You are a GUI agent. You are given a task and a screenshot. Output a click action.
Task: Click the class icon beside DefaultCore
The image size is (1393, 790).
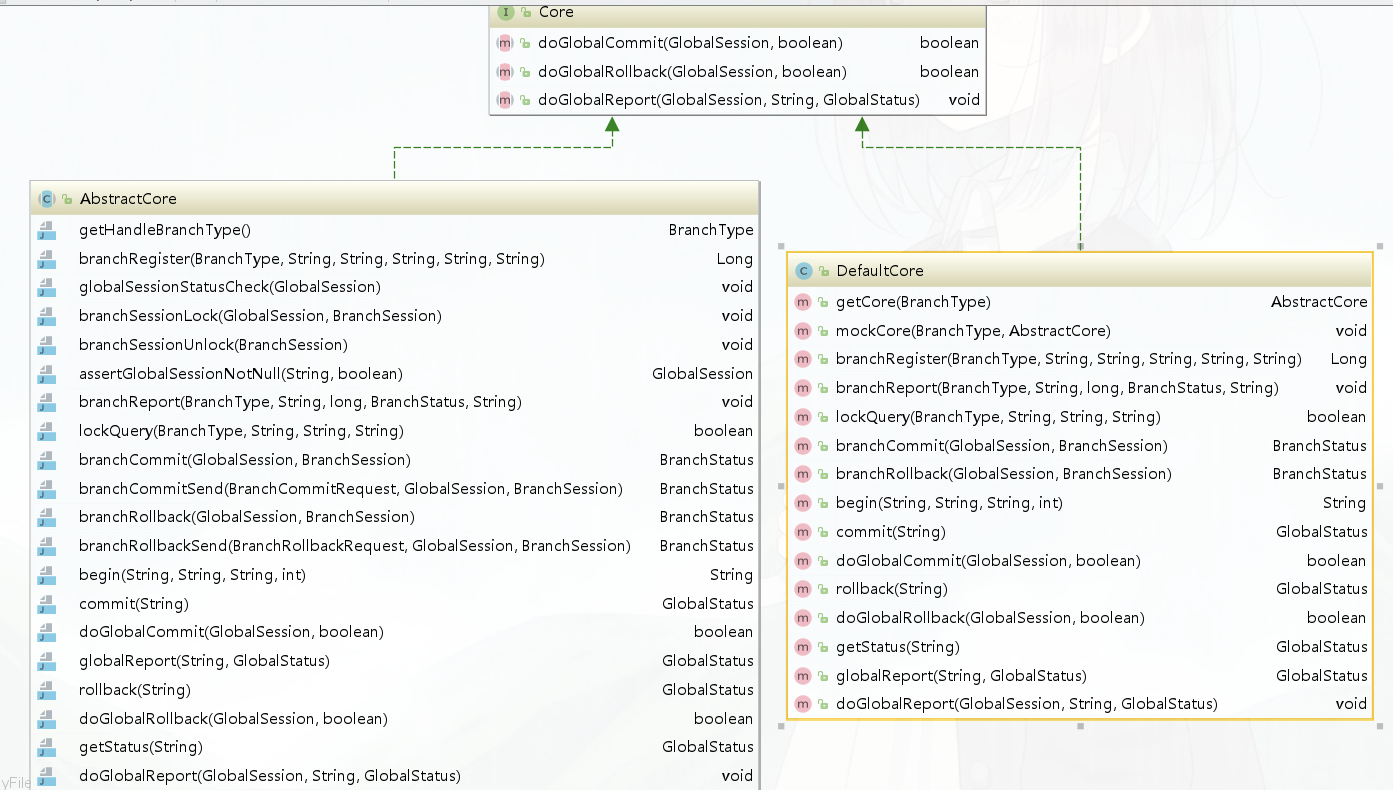803,271
